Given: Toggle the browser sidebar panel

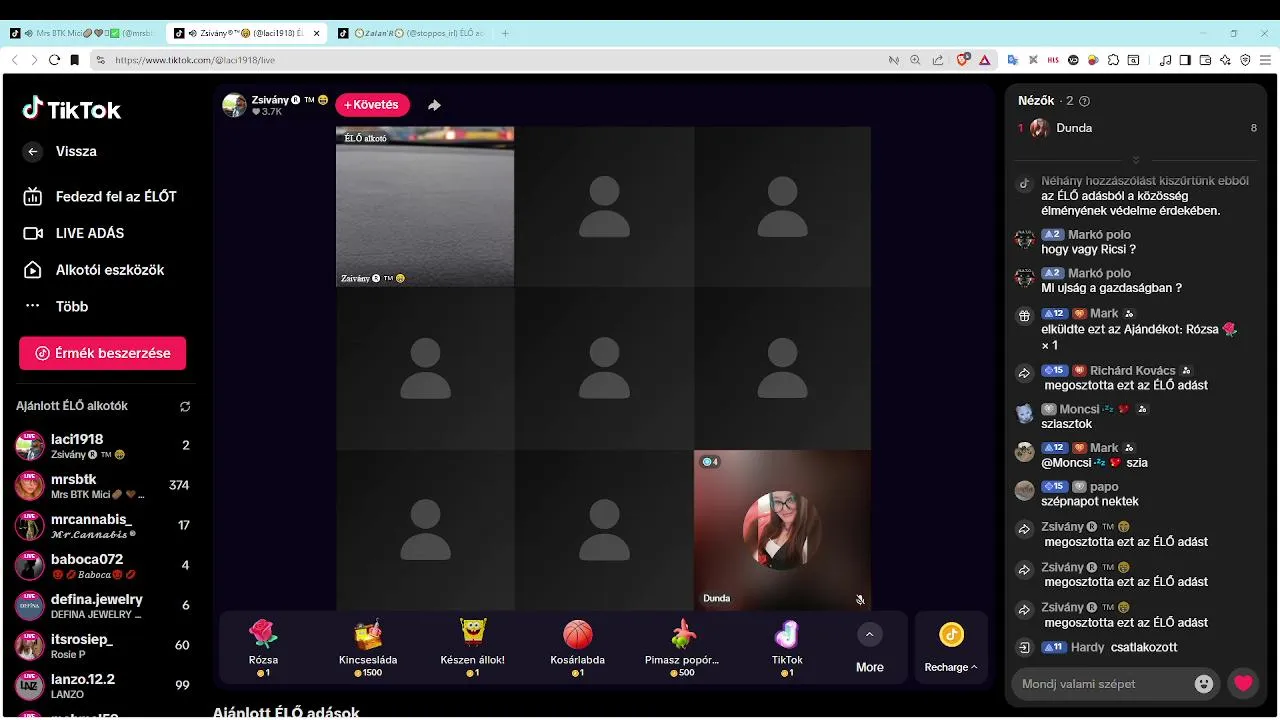Looking at the screenshot, I should [x=1185, y=60].
